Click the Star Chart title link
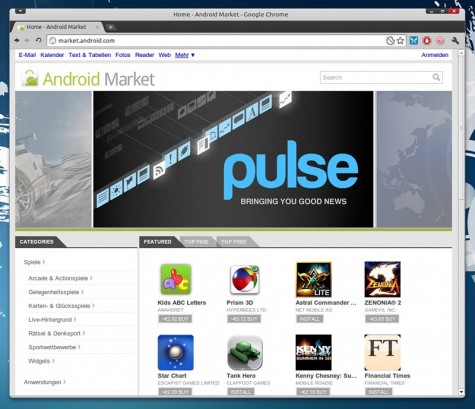 172,376
